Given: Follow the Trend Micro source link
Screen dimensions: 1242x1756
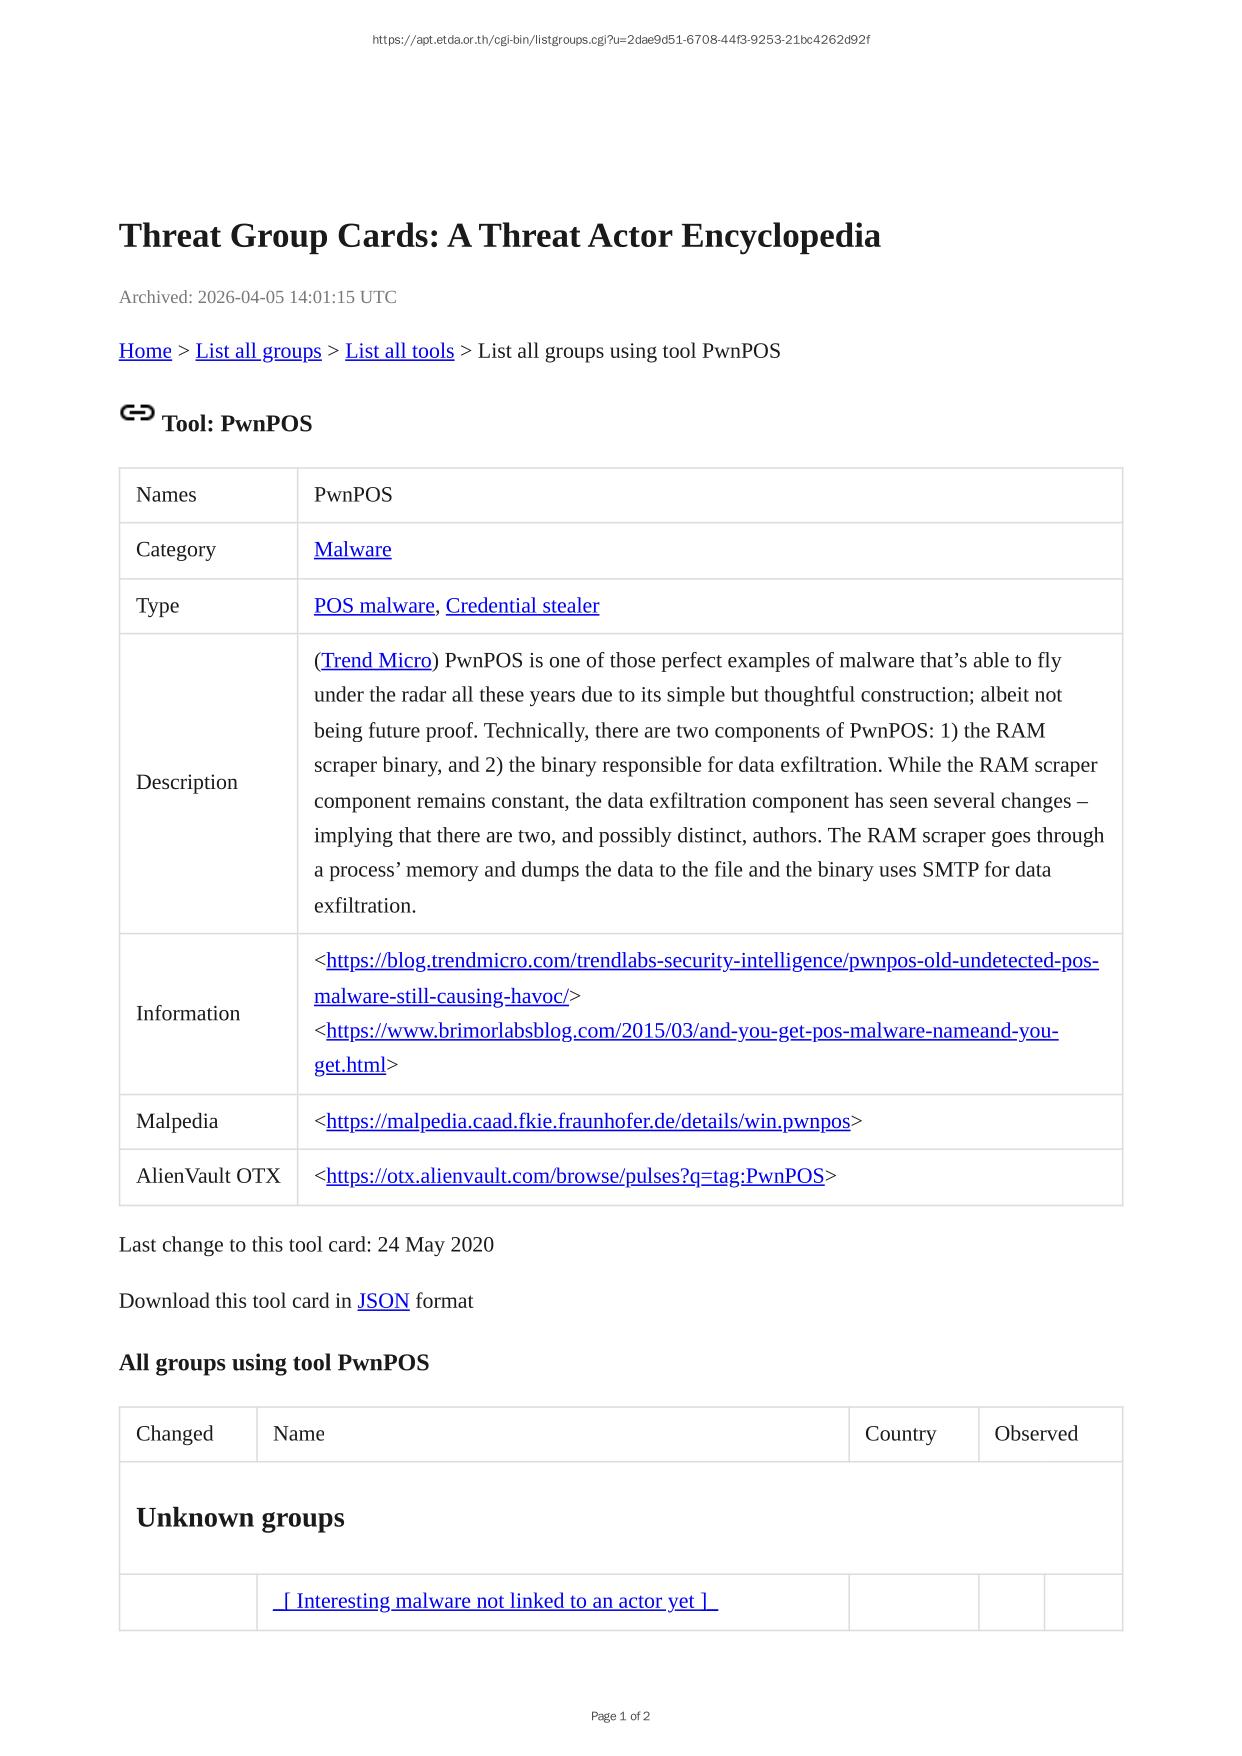Looking at the screenshot, I should coord(376,661).
